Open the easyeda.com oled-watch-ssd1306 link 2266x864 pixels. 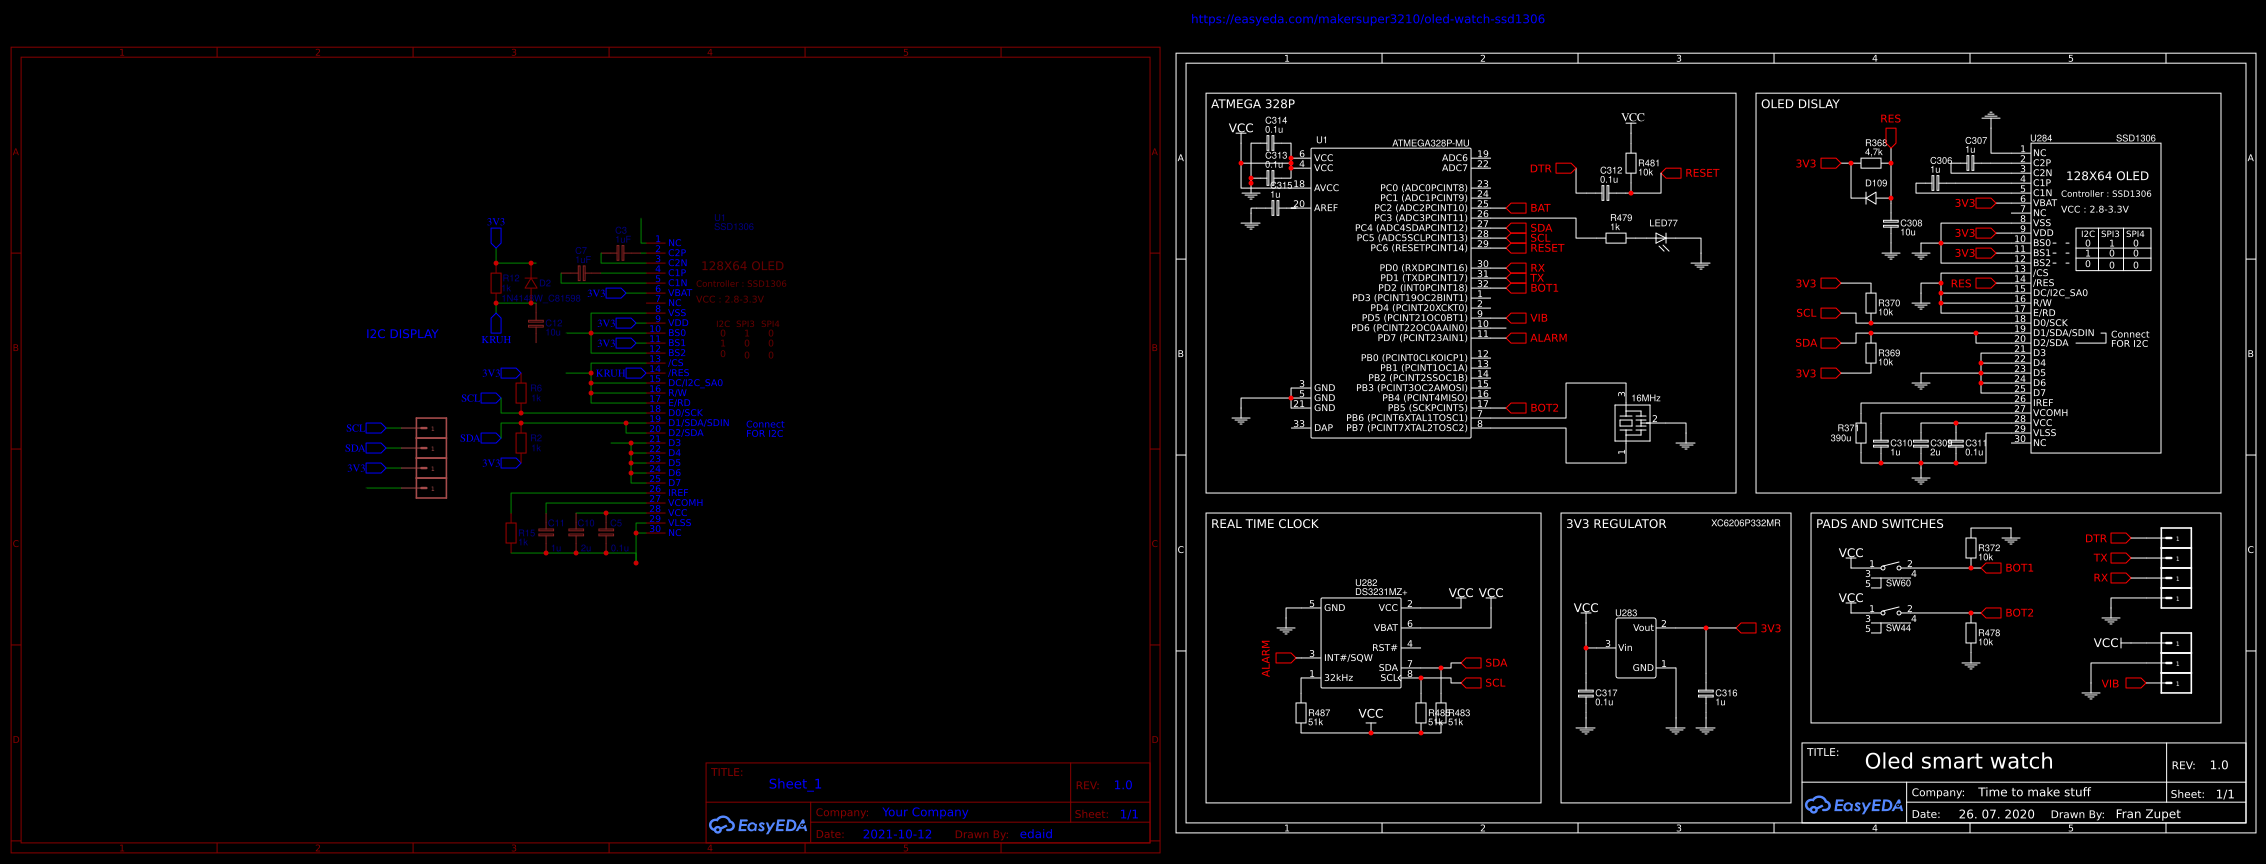(1367, 19)
